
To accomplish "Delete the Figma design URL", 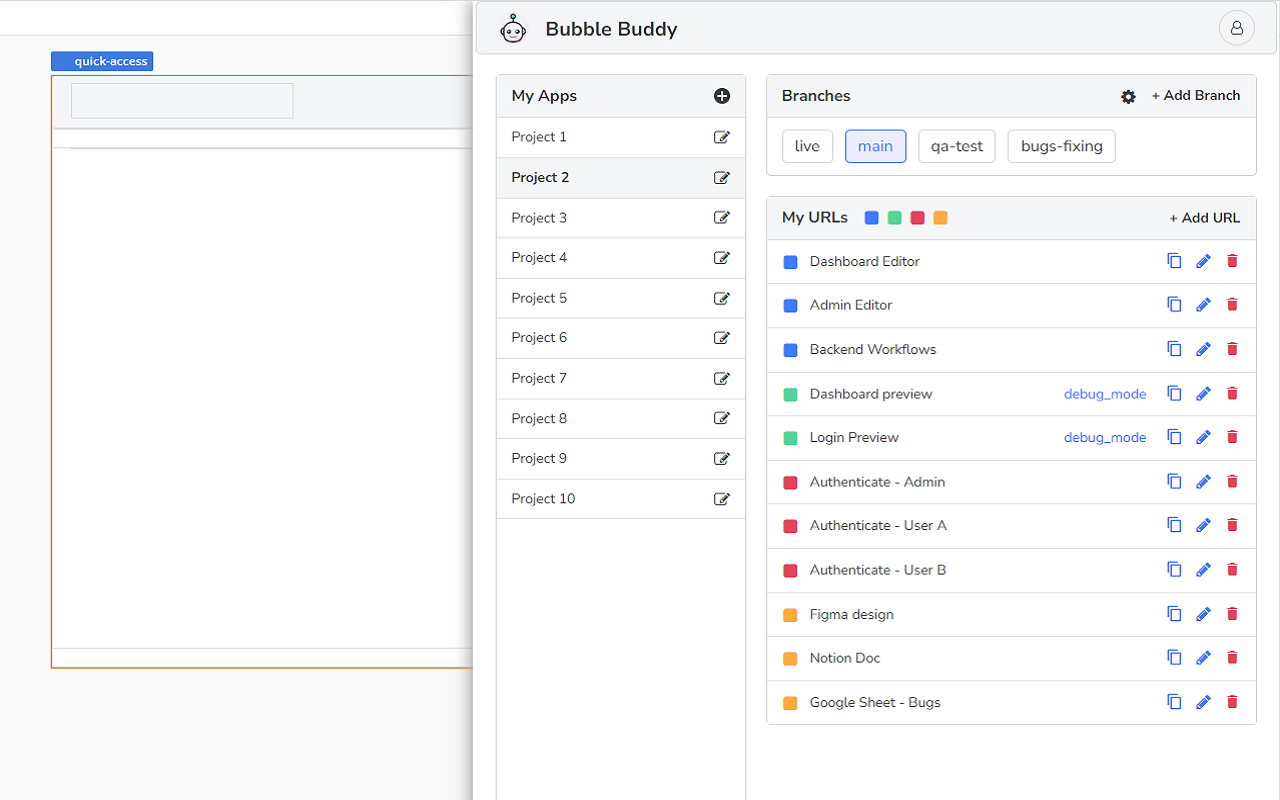I will pos(1232,614).
